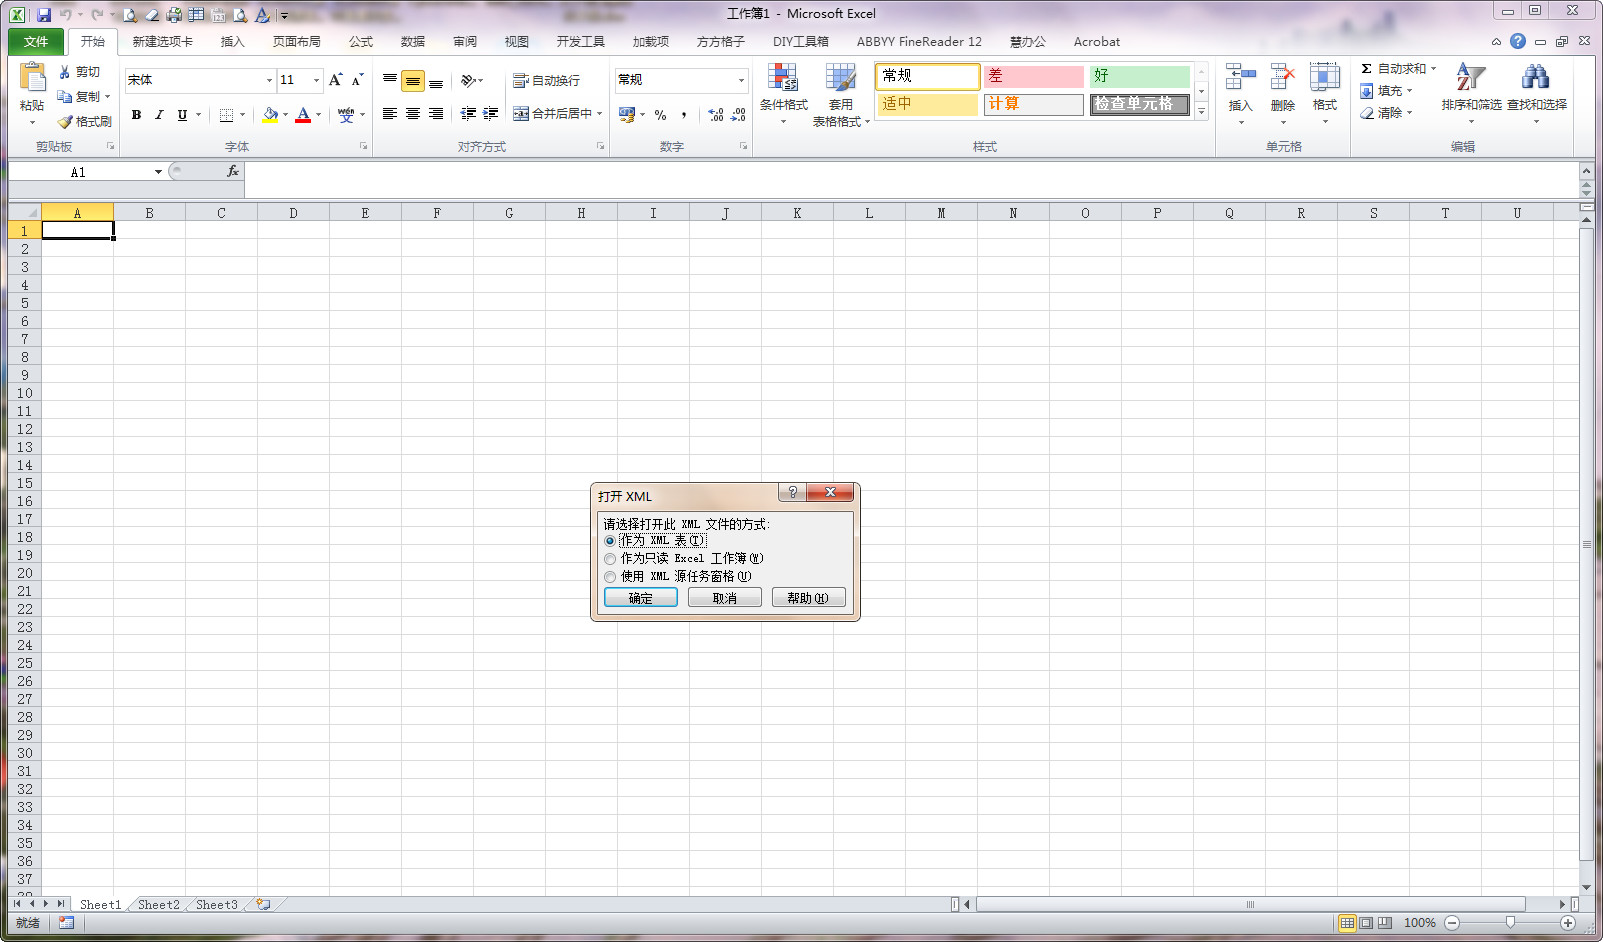Click the Paste clipboard icon
1603x942 pixels.
click(32, 77)
